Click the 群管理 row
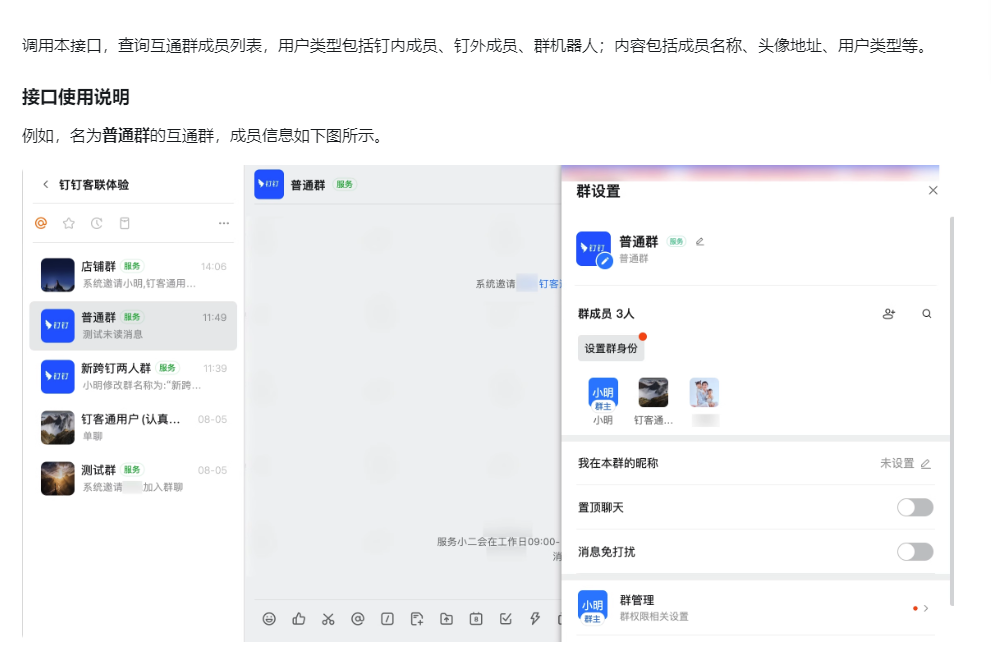Image resolution: width=991 pixels, height=667 pixels. coord(755,608)
